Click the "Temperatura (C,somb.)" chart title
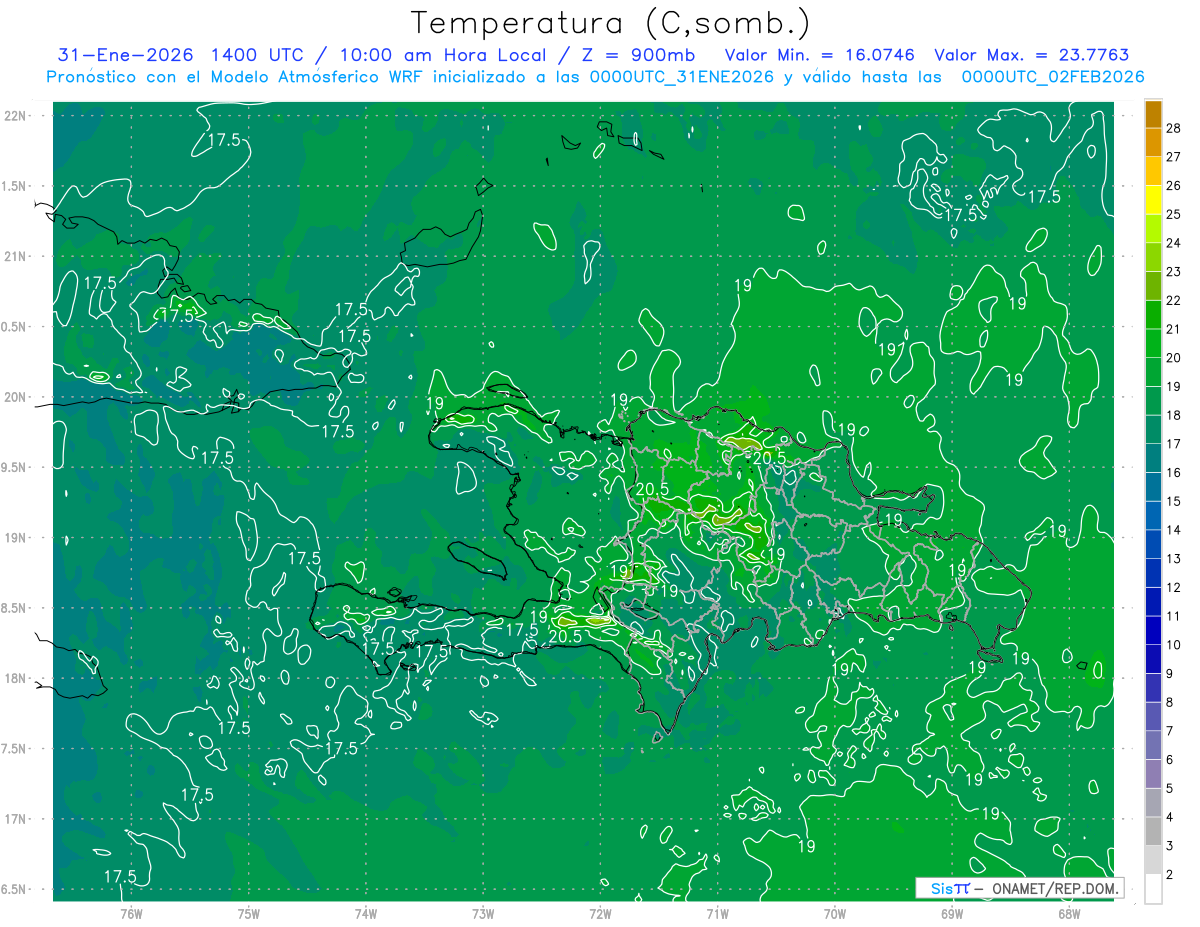Screen dimensions: 1200x927 [x=611, y=23]
